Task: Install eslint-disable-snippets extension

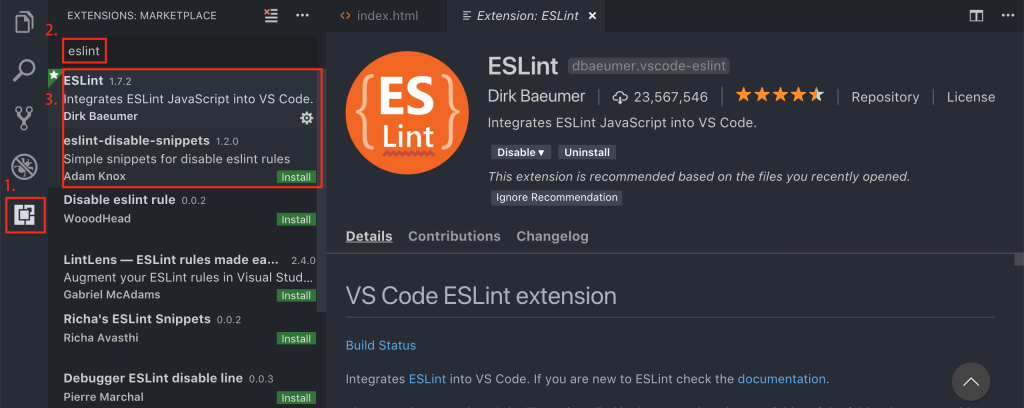Action: click(296, 177)
